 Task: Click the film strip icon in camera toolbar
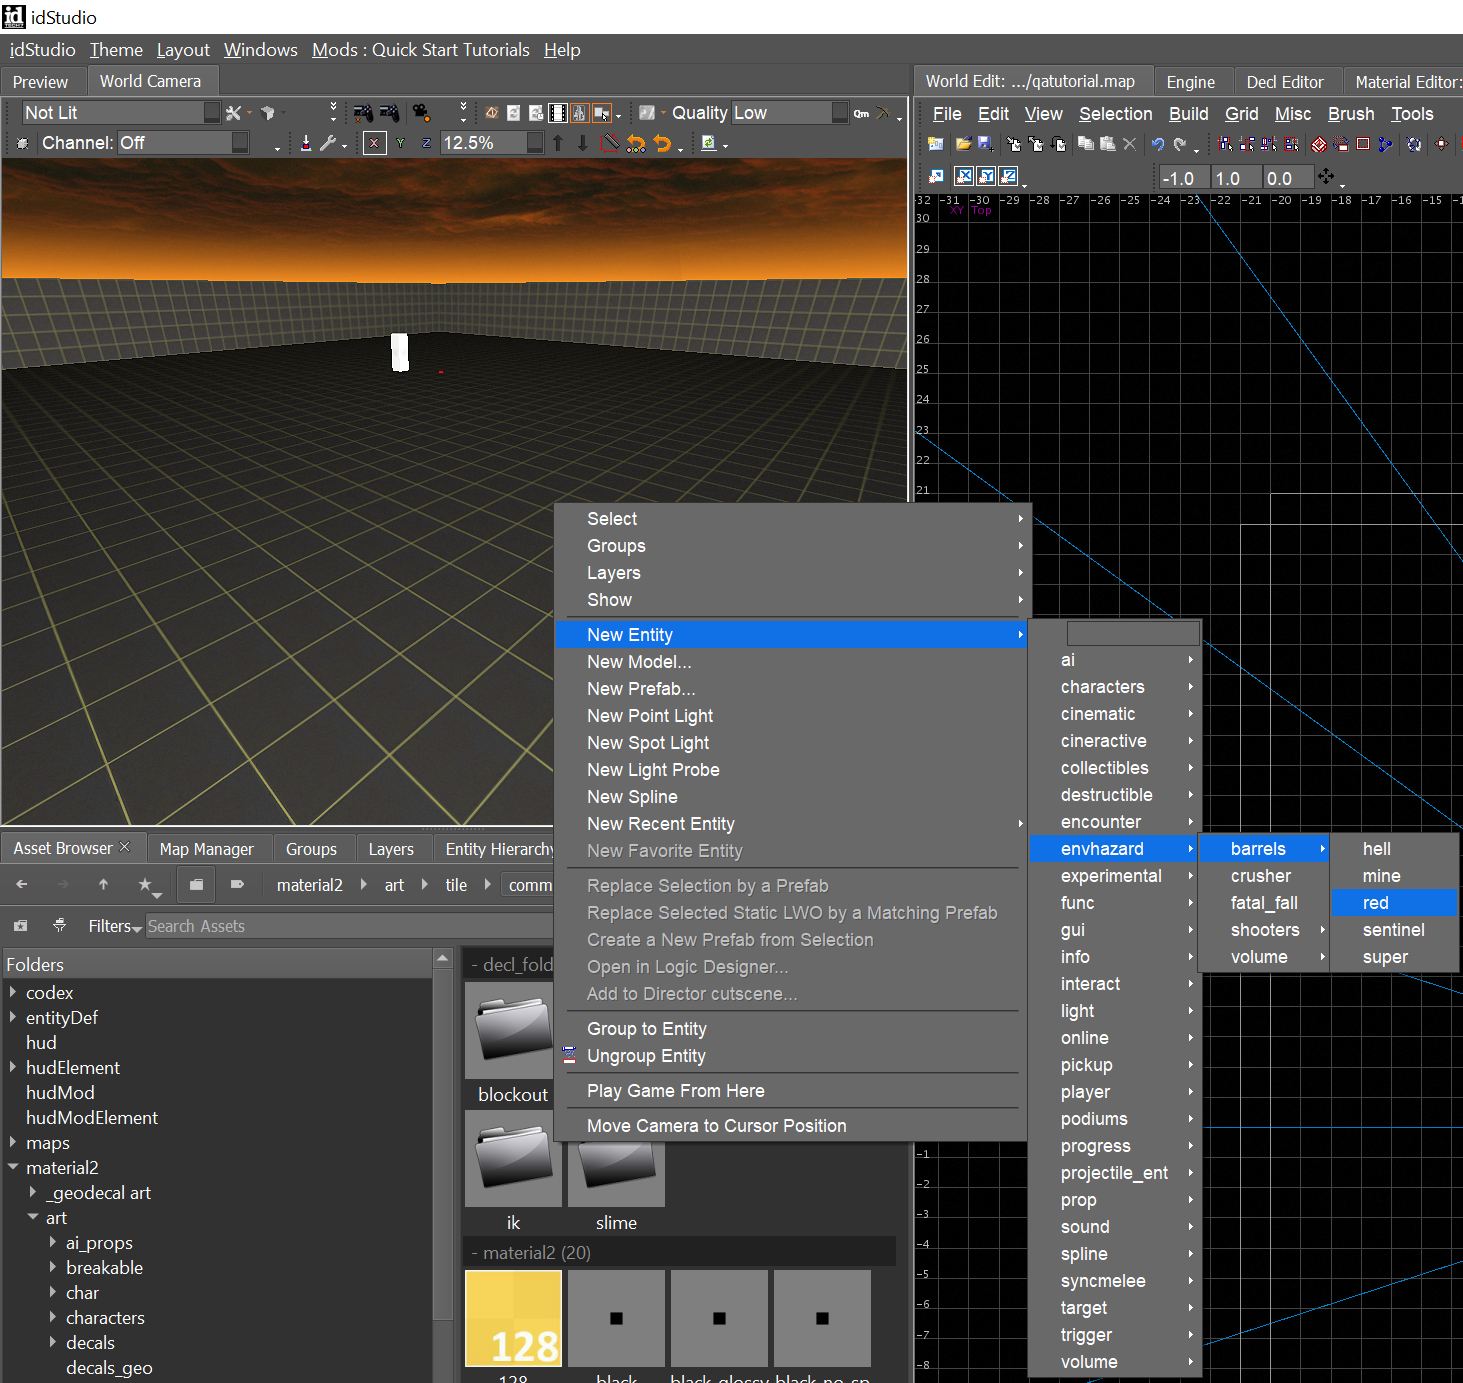pyautogui.click(x=558, y=113)
